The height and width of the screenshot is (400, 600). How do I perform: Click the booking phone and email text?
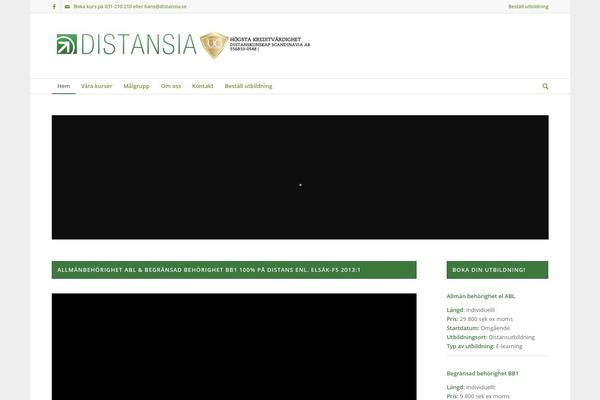tap(130, 7)
